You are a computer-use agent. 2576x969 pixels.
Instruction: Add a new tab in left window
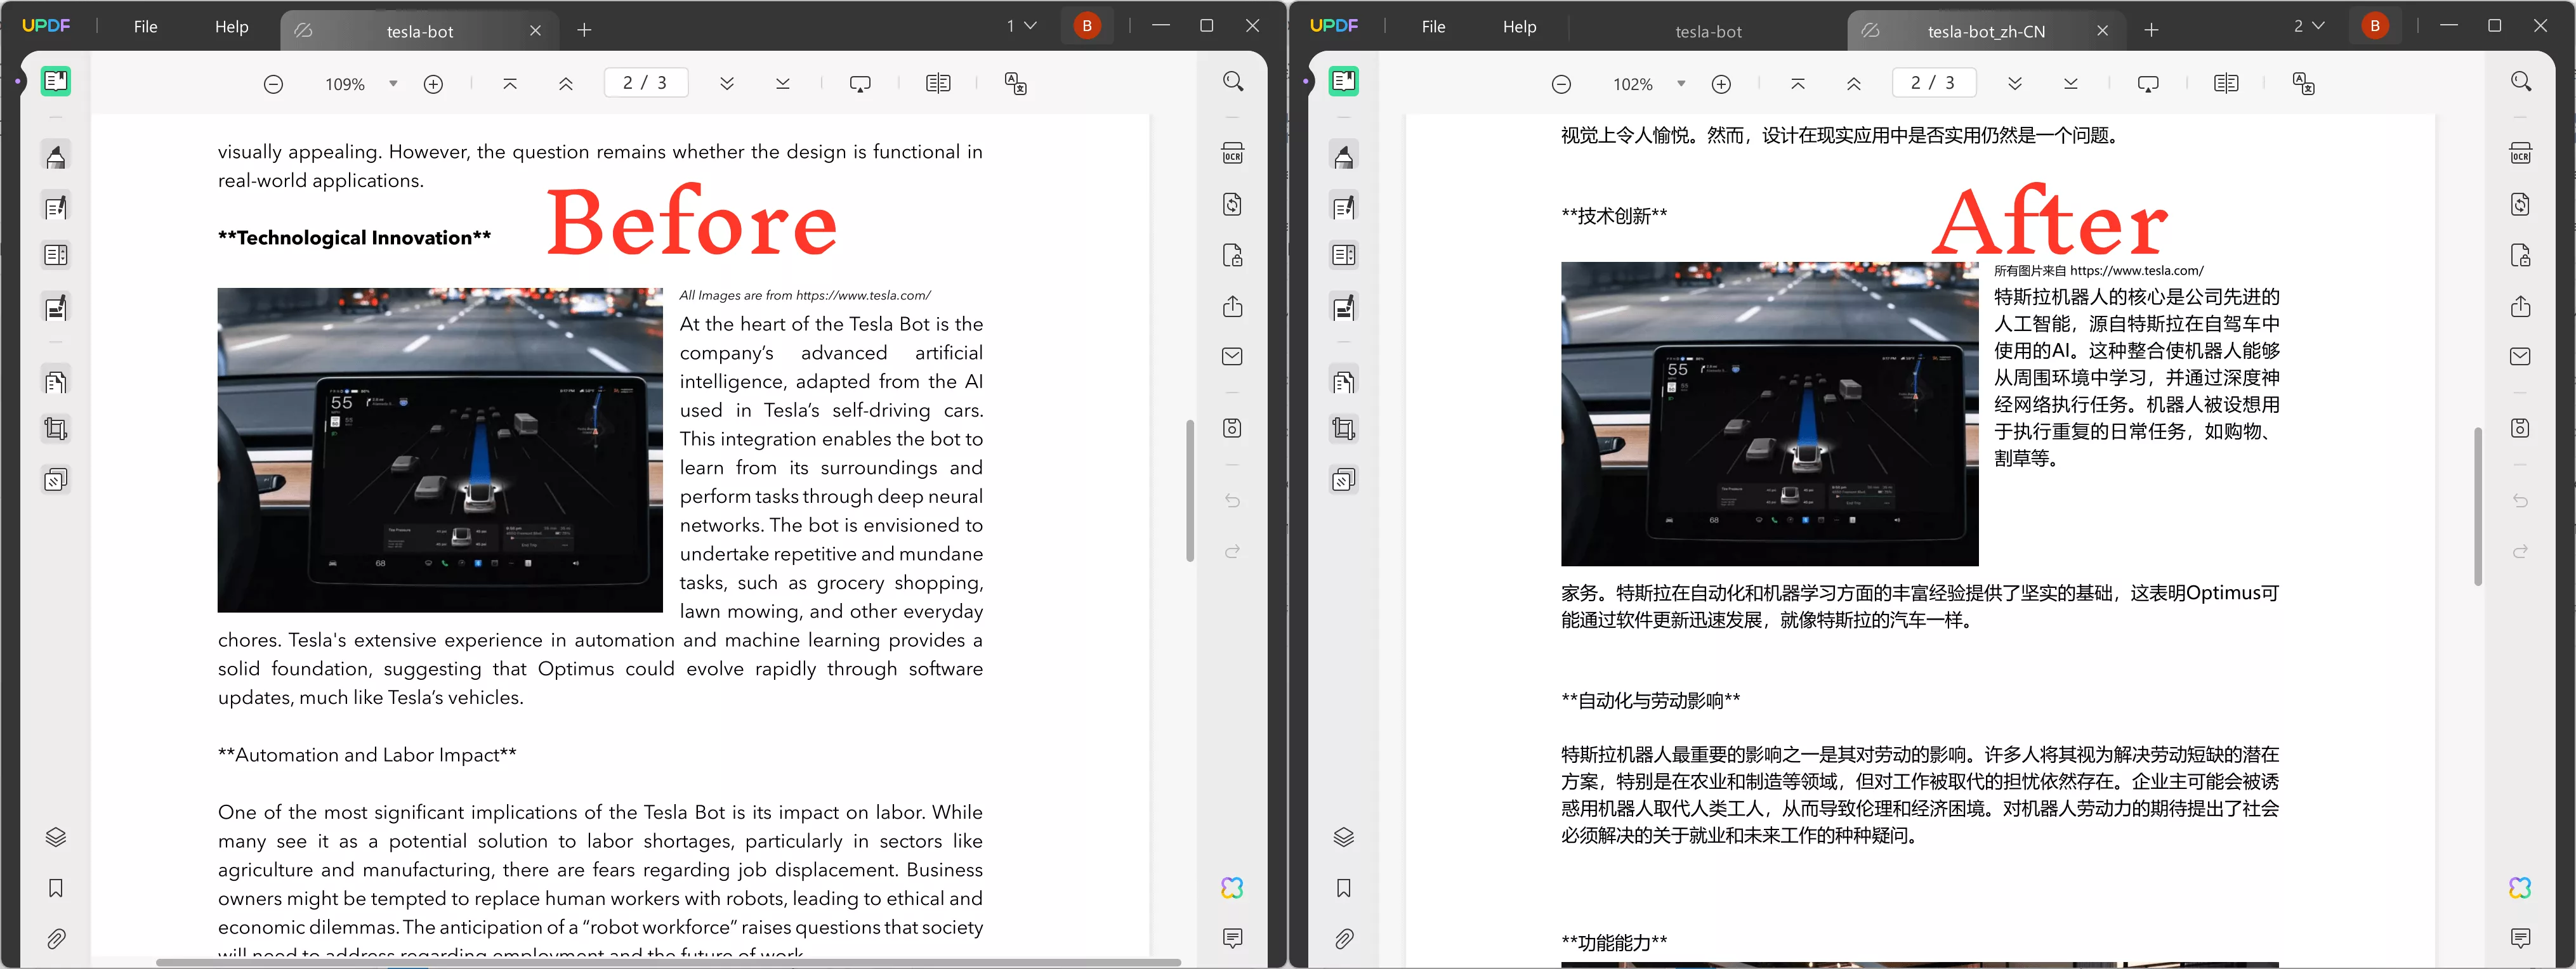click(584, 31)
